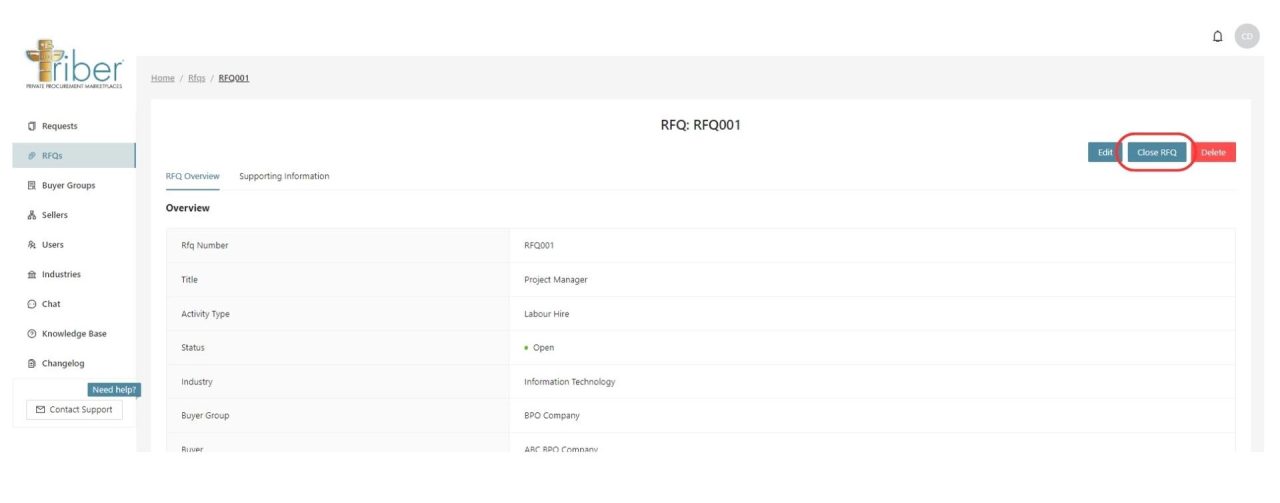Click the Requests sidebar icon
Screen dimensions: 1280x503
tap(32, 126)
